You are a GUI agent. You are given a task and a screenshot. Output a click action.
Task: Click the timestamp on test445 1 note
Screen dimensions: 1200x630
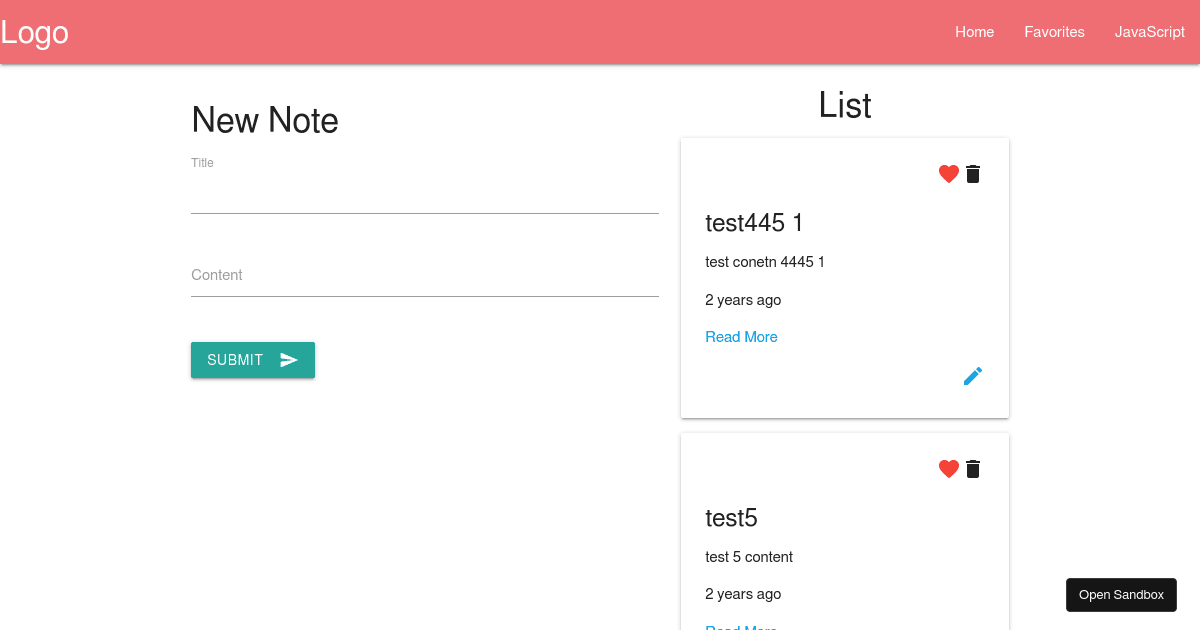743,299
